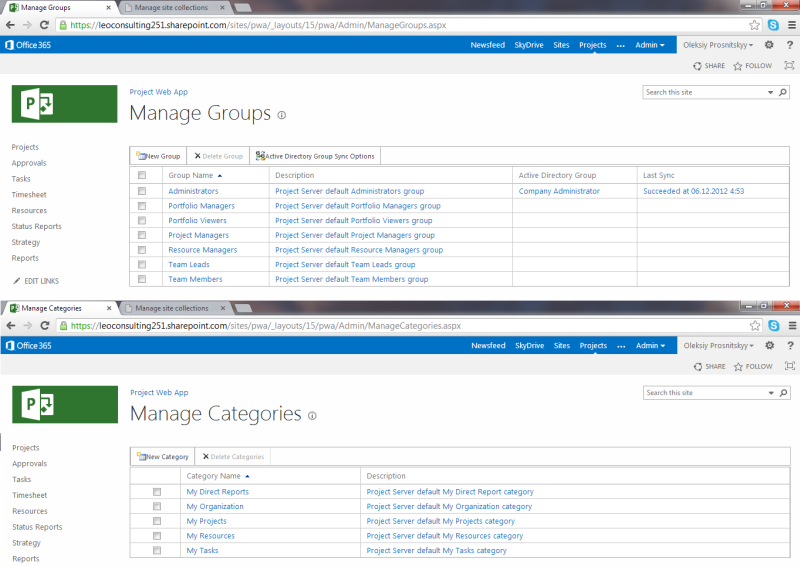The height and width of the screenshot is (566, 800).
Task: Expand Admin dropdown in Manage Categories window
Action: click(650, 346)
